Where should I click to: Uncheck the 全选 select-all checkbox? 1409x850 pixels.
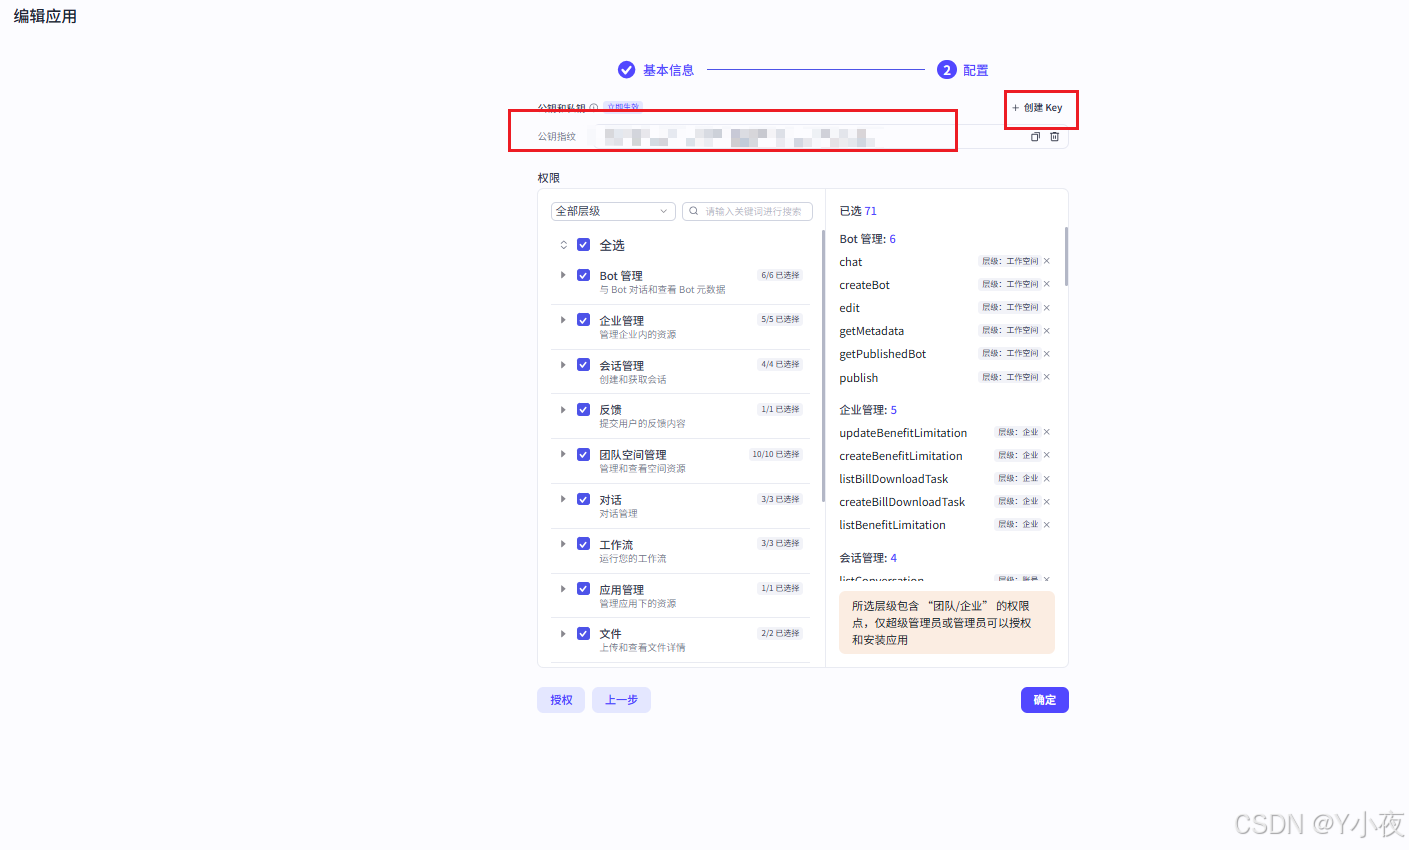(583, 244)
